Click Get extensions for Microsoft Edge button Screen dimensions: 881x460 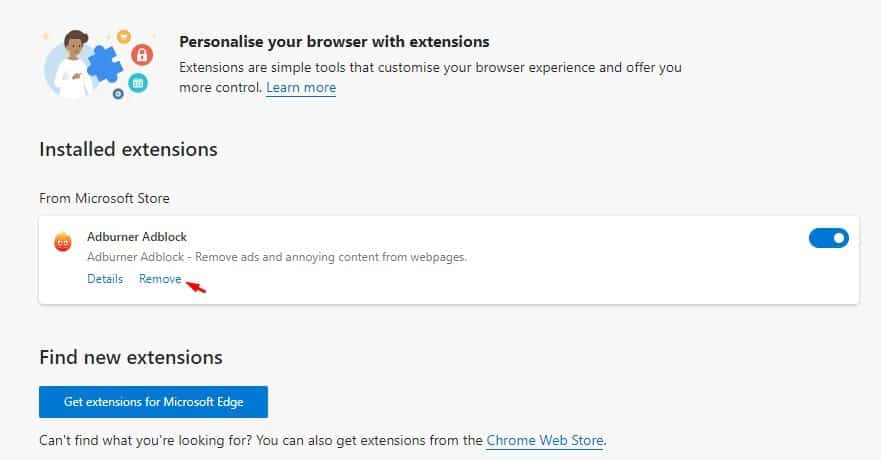pos(153,402)
